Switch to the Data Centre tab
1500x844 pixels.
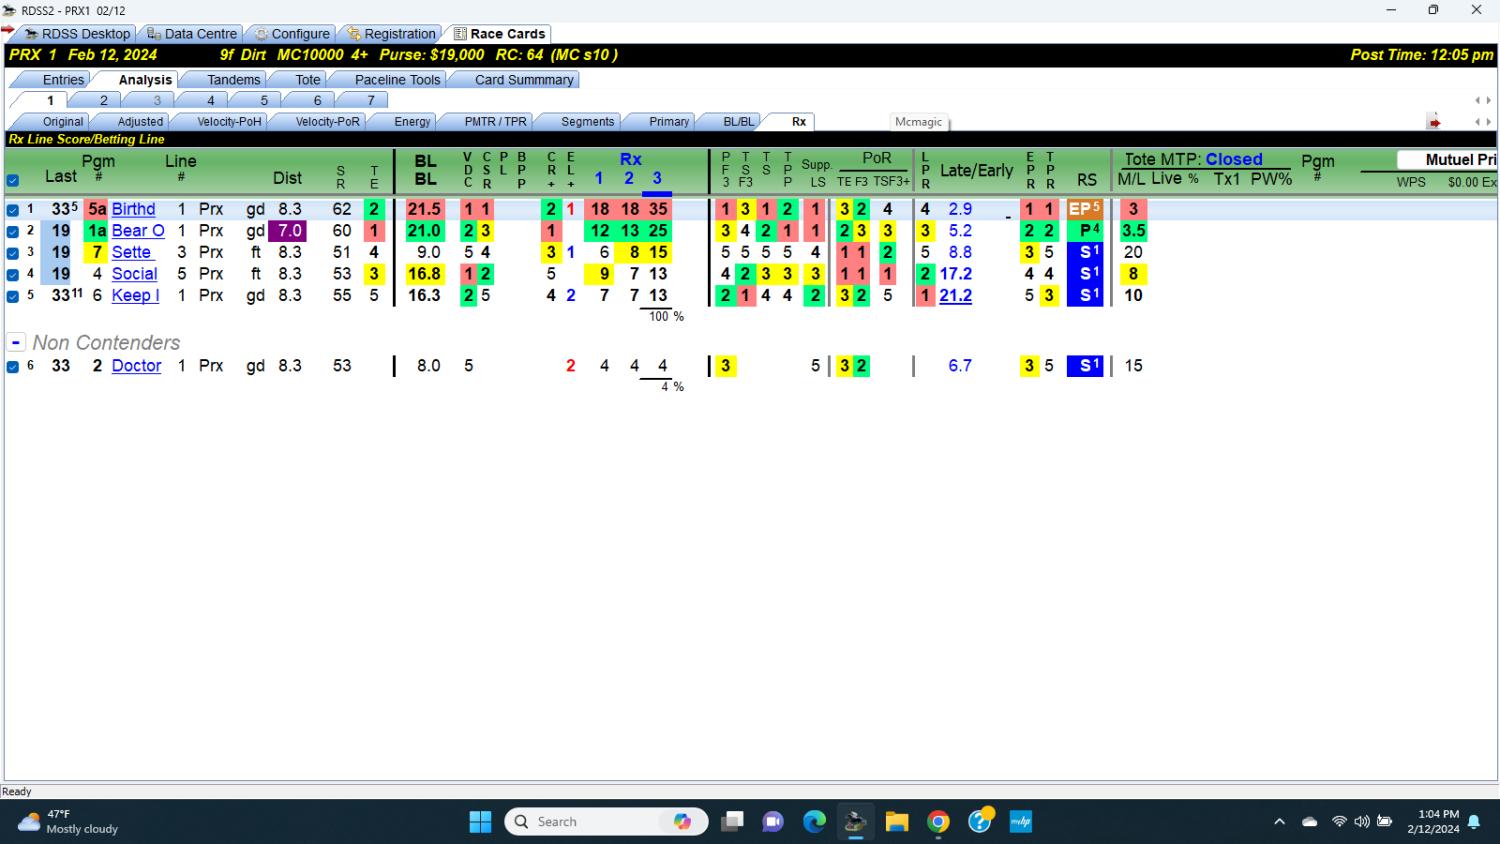click(191, 33)
